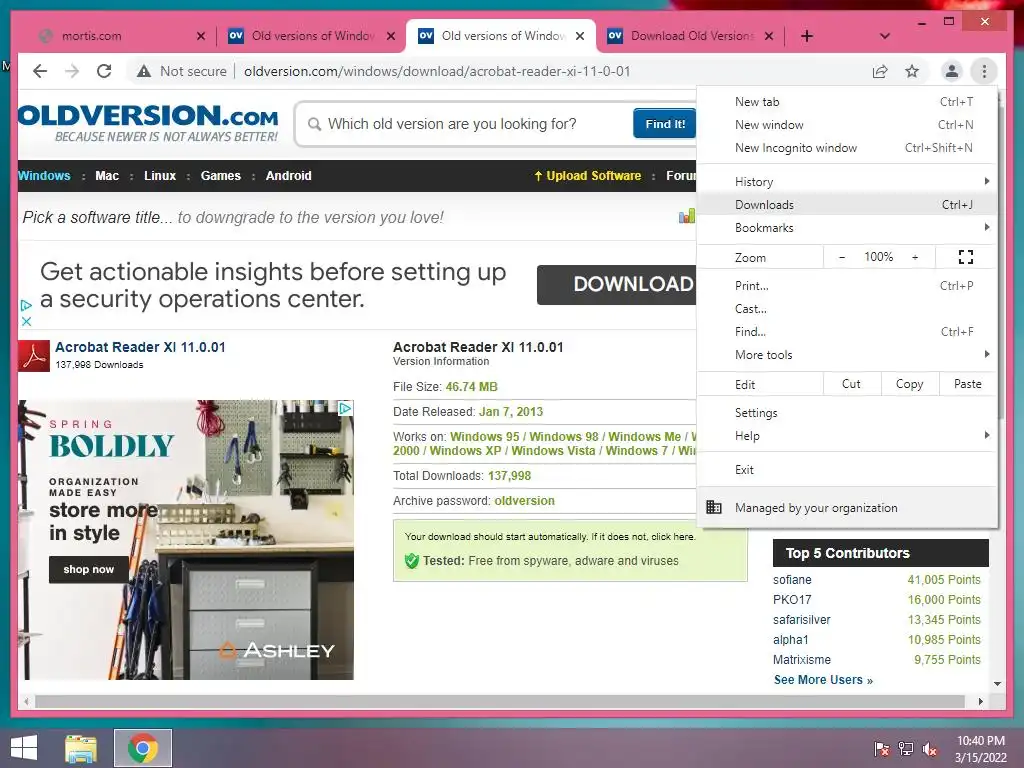Viewport: 1024px width, 768px height.
Task: Increase zoom with the plus button
Action: click(x=915, y=257)
